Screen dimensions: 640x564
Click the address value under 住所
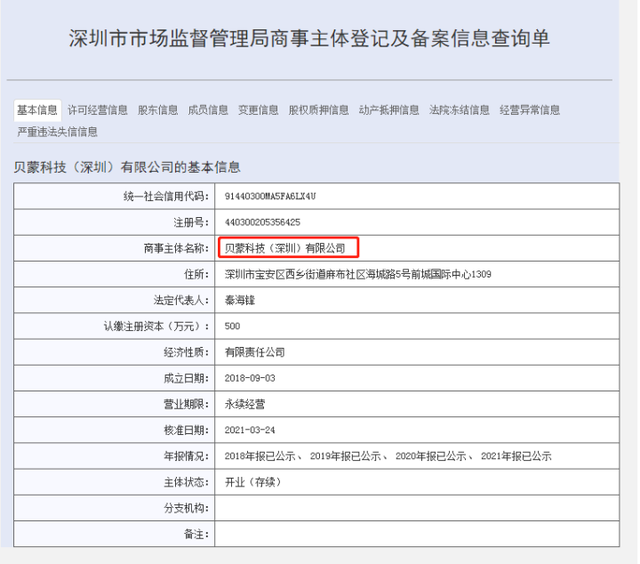358,273
